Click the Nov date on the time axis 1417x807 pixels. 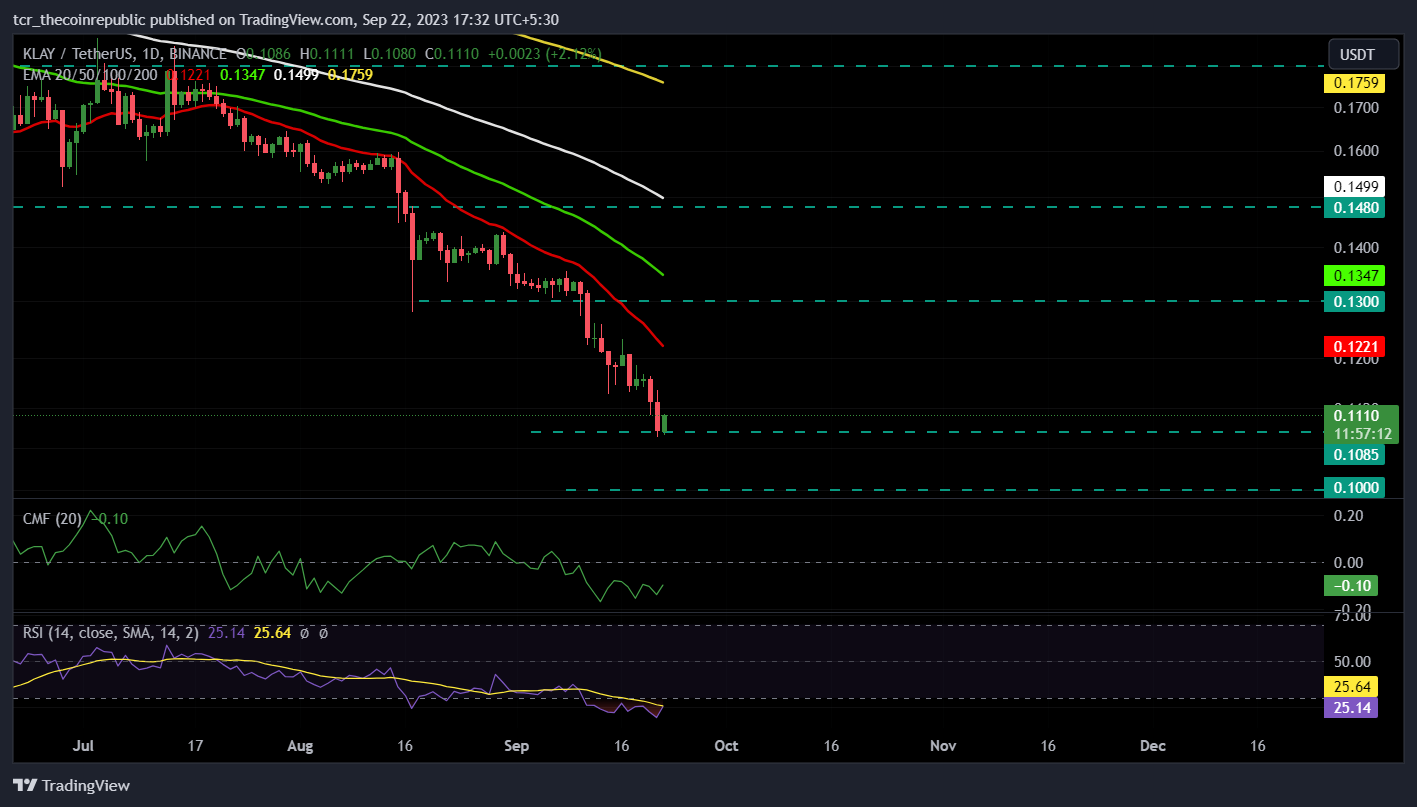pos(943,746)
